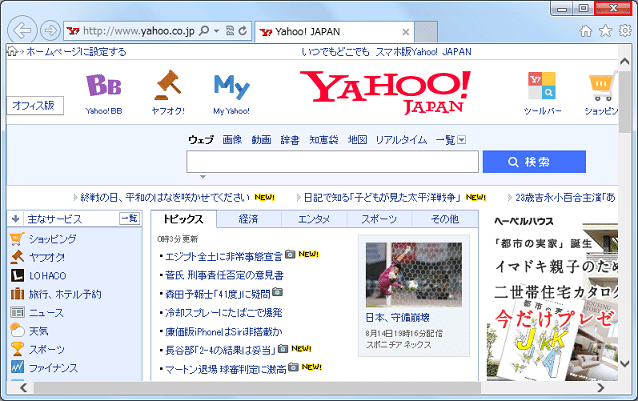
Task: Click the camera icon beside 森田予報士 headline
Action: [277, 292]
